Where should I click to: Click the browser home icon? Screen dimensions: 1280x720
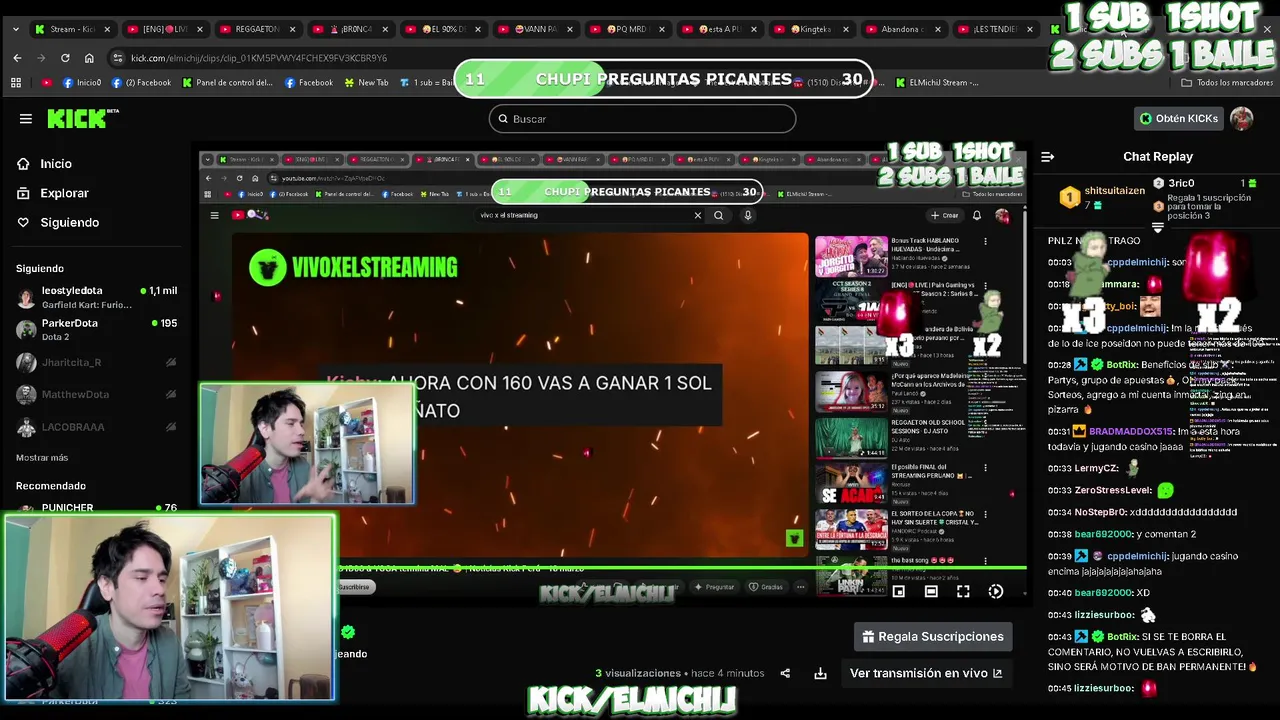pyautogui.click(x=89, y=58)
